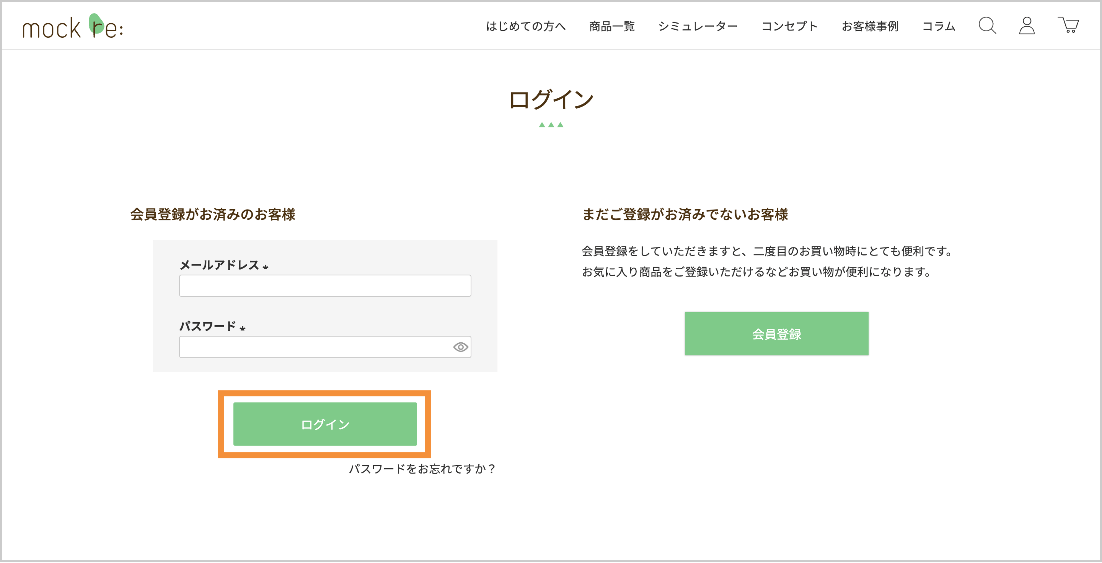Screen dimensions: 1102x563
Task: Open the コンセプト page link
Action: [790, 27]
